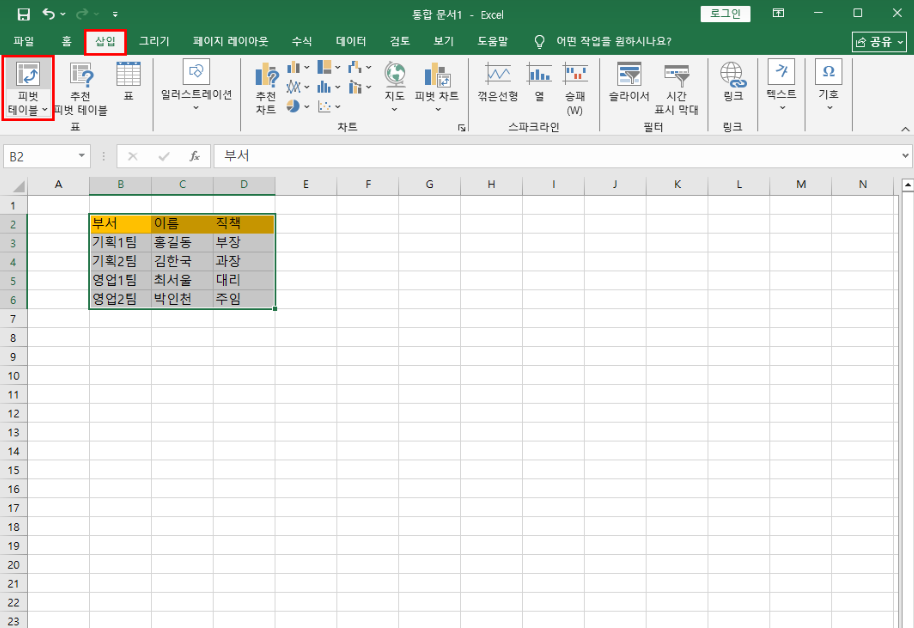Open the PivotChart (피벗 차트) icon
The width and height of the screenshot is (914, 628).
[436, 76]
